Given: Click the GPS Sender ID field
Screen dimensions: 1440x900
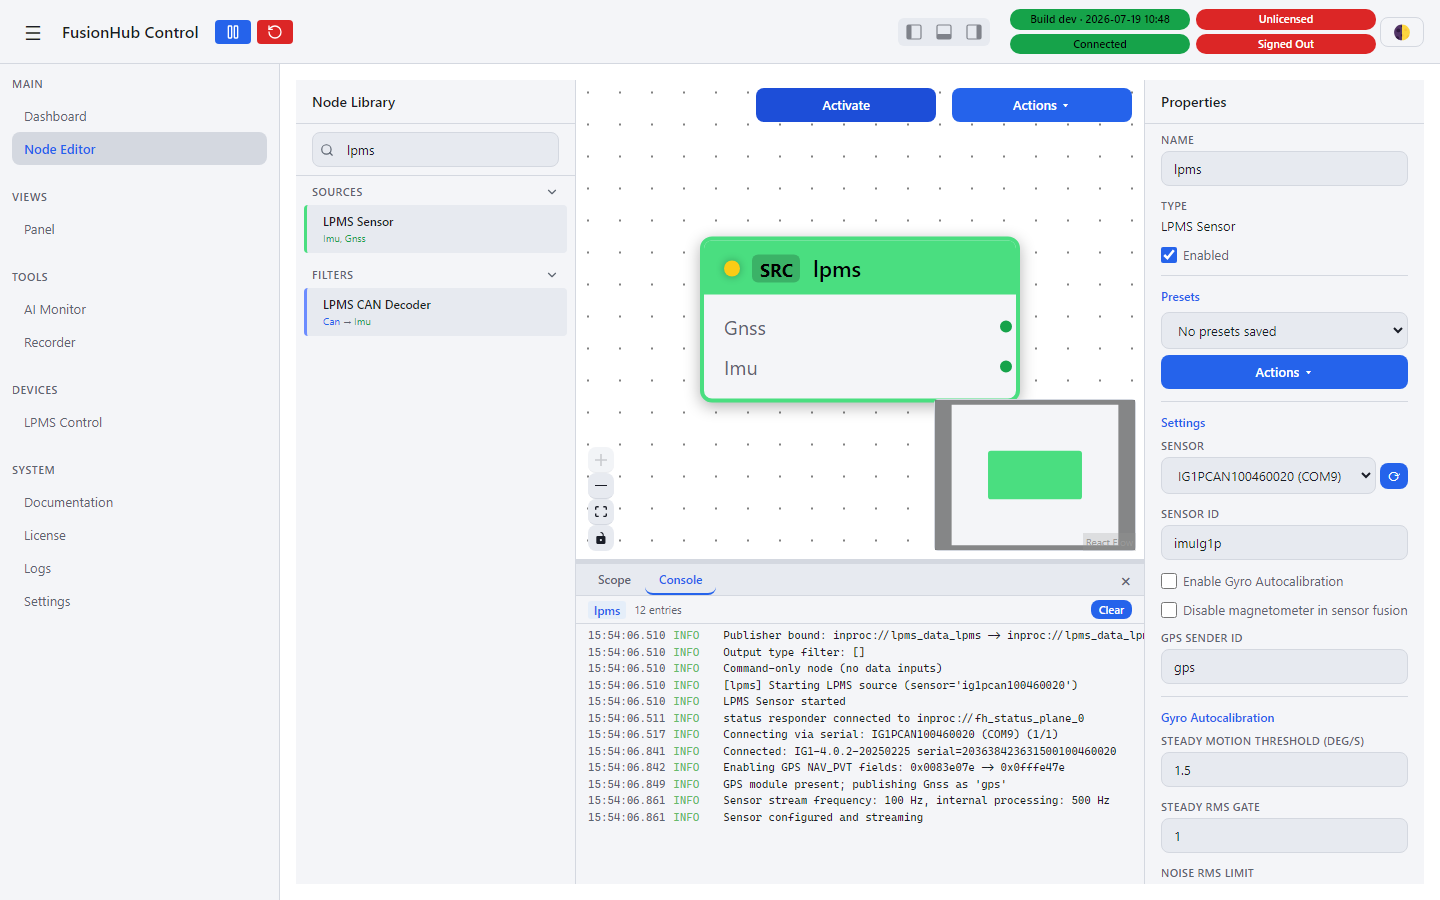Looking at the screenshot, I should (1284, 667).
